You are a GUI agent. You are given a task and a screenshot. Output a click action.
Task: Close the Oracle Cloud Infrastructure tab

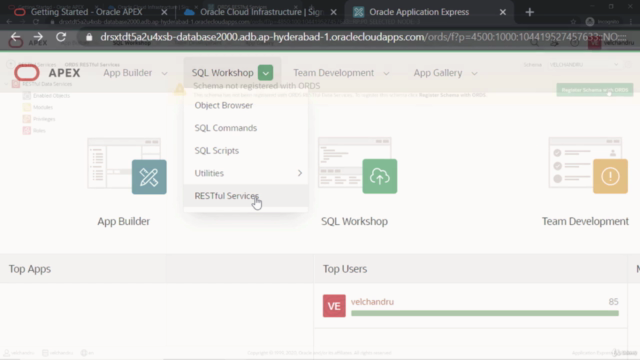333,12
